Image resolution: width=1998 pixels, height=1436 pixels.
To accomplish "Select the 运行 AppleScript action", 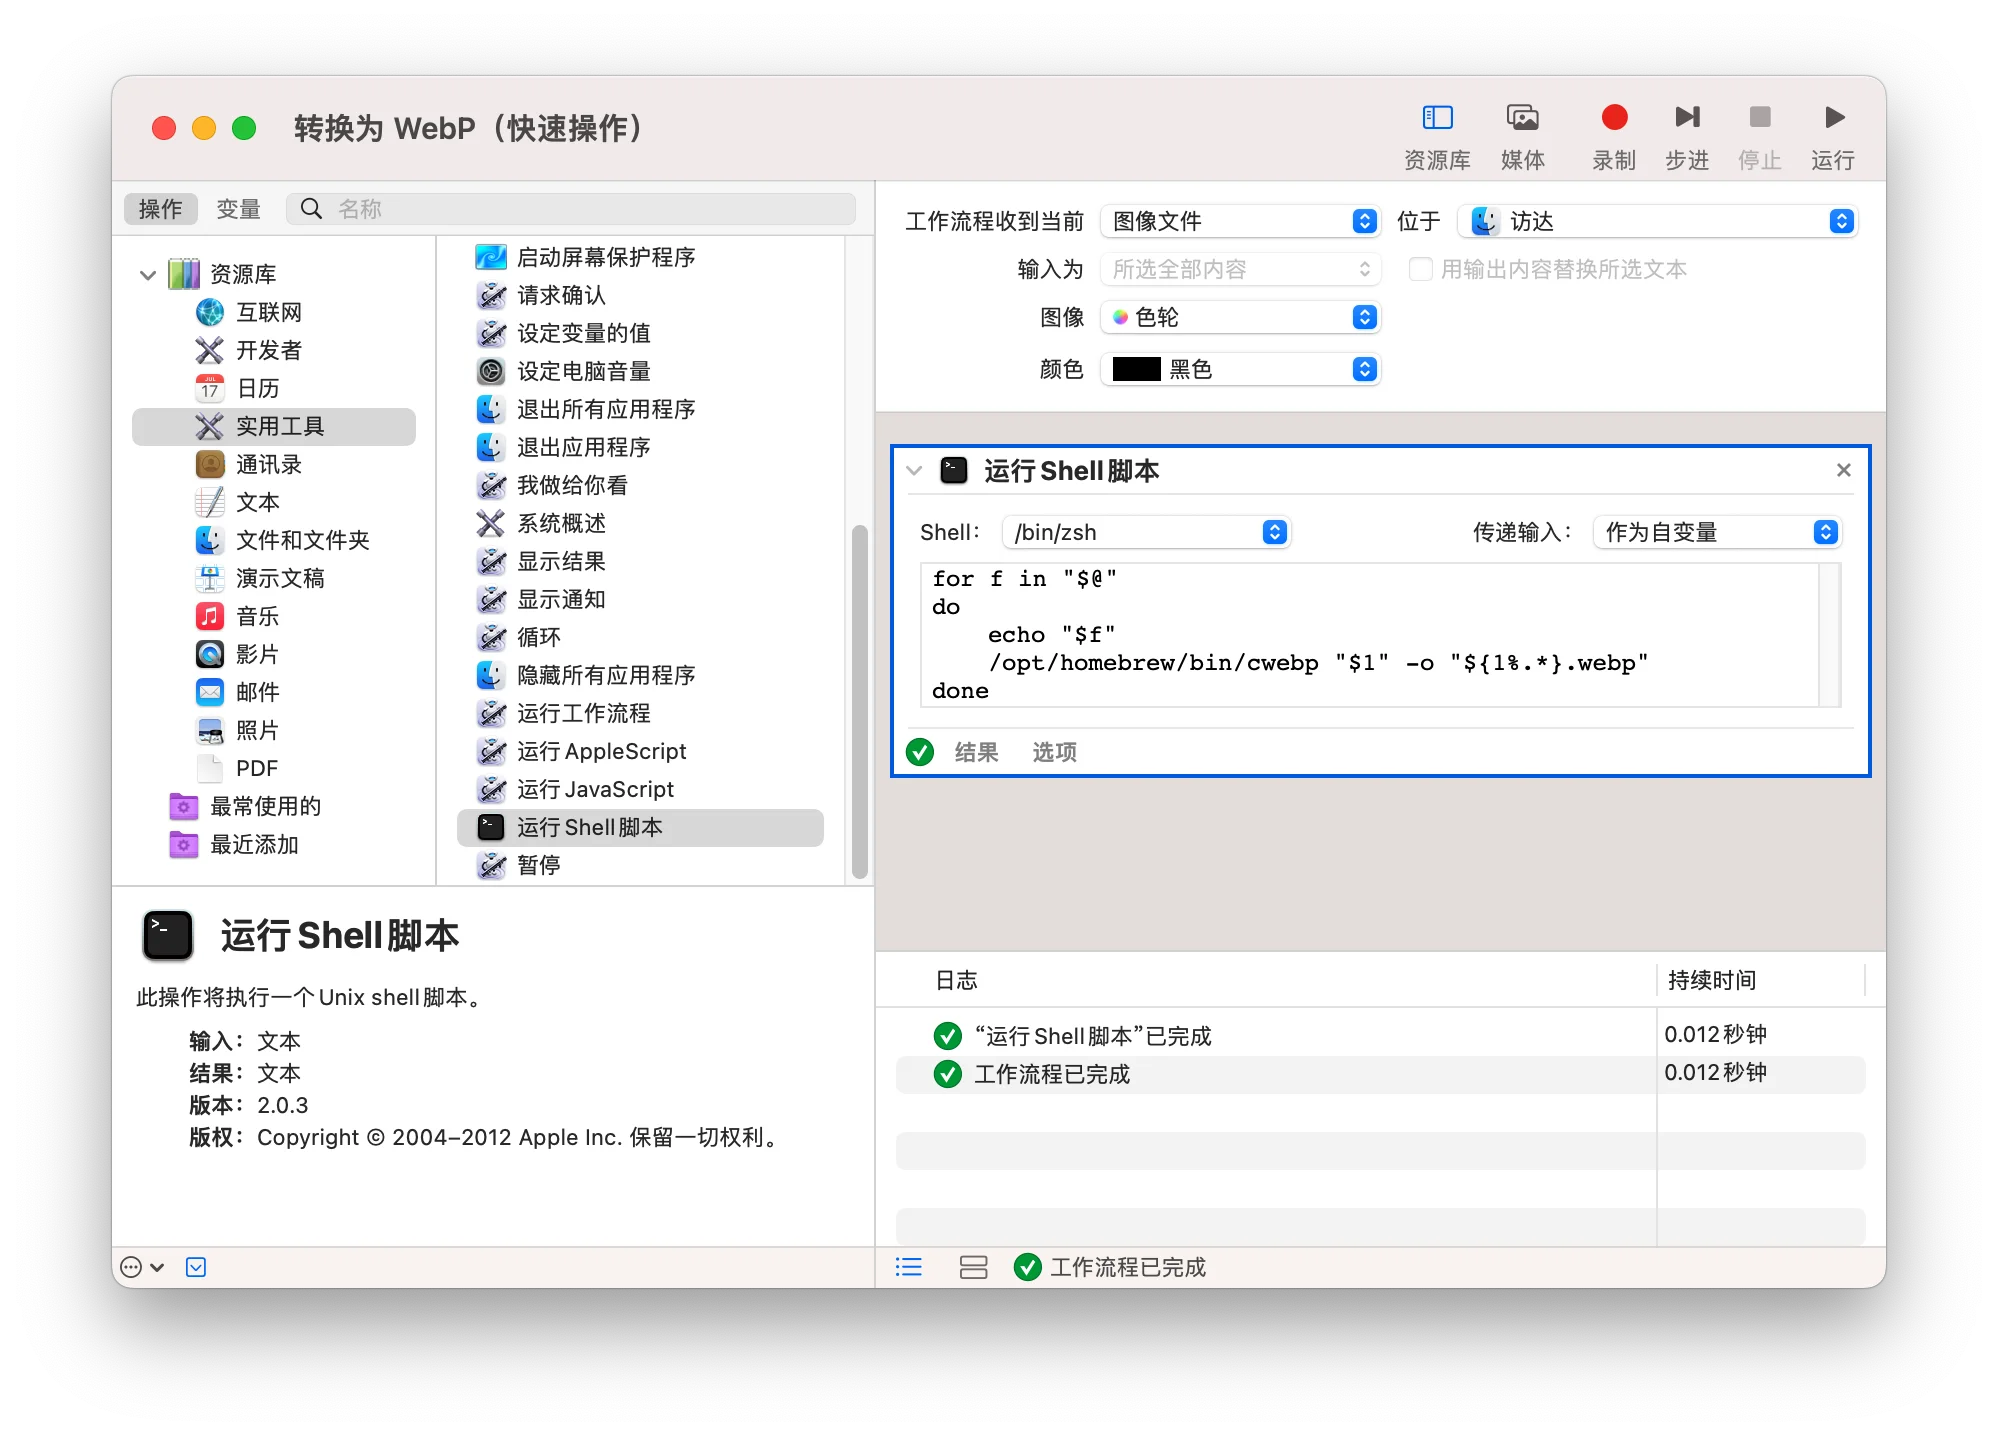I will (x=640, y=751).
